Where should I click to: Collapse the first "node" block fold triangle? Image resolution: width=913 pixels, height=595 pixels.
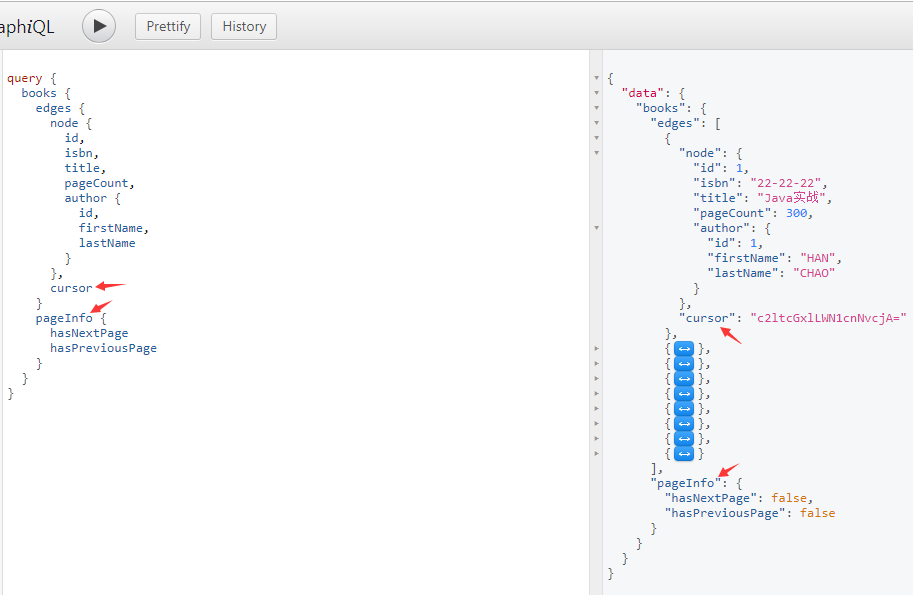(x=596, y=152)
